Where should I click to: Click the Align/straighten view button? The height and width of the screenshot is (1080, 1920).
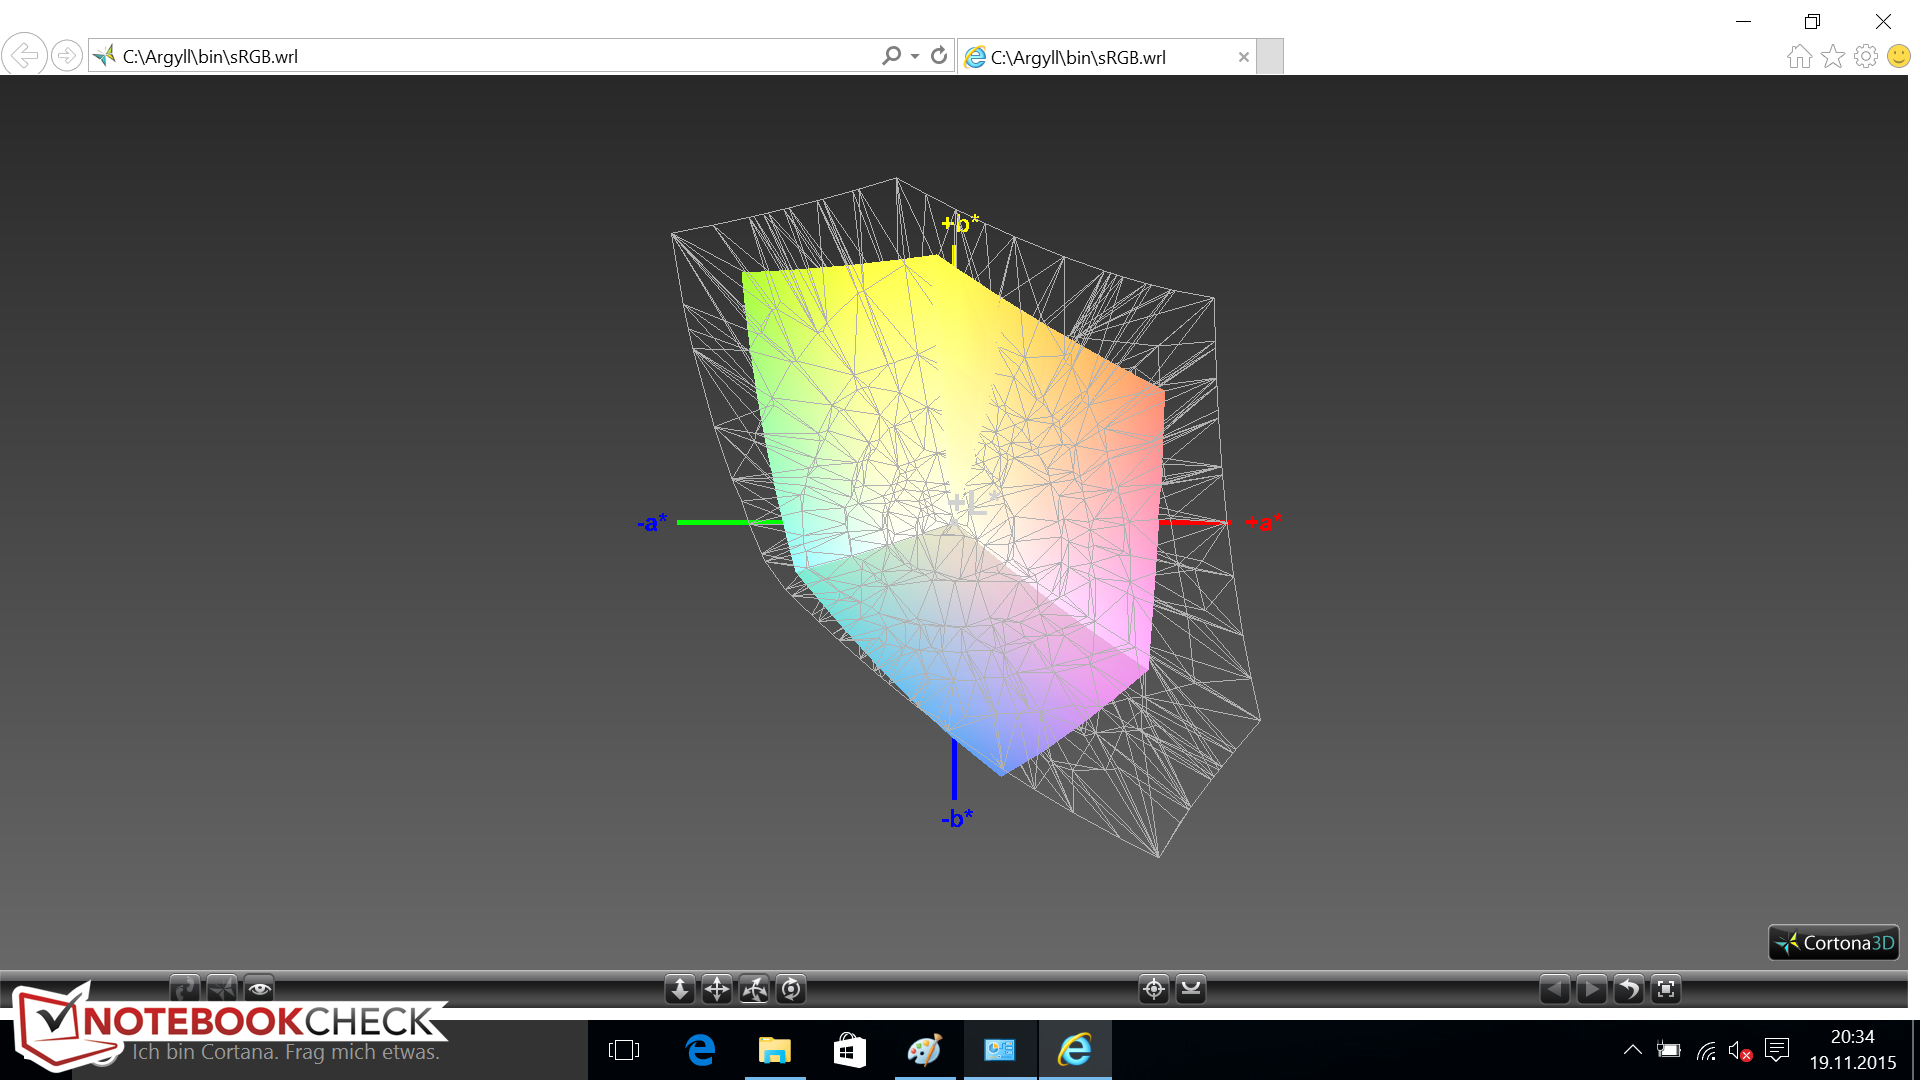[1191, 989]
